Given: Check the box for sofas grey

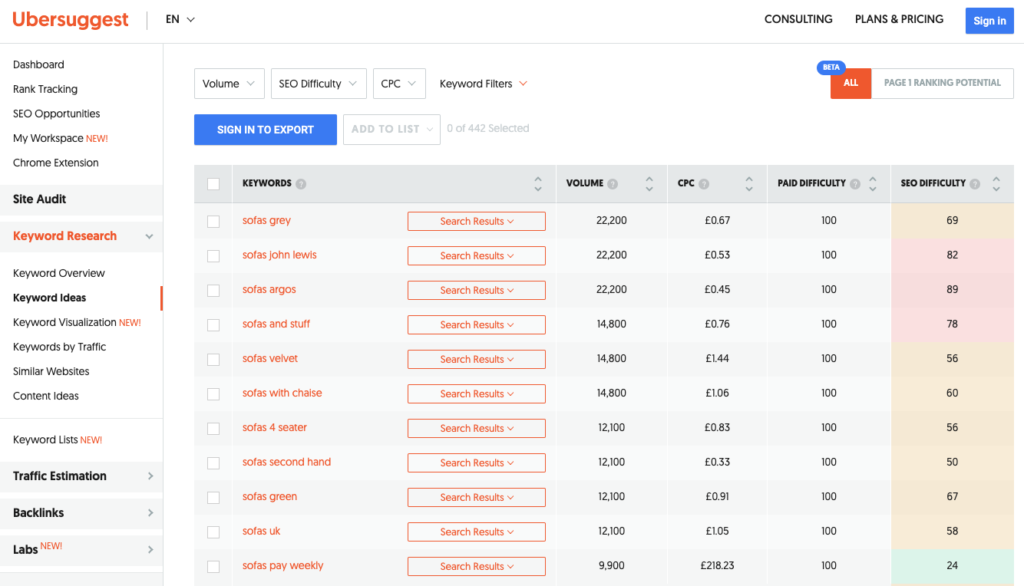Looking at the screenshot, I should (x=214, y=221).
